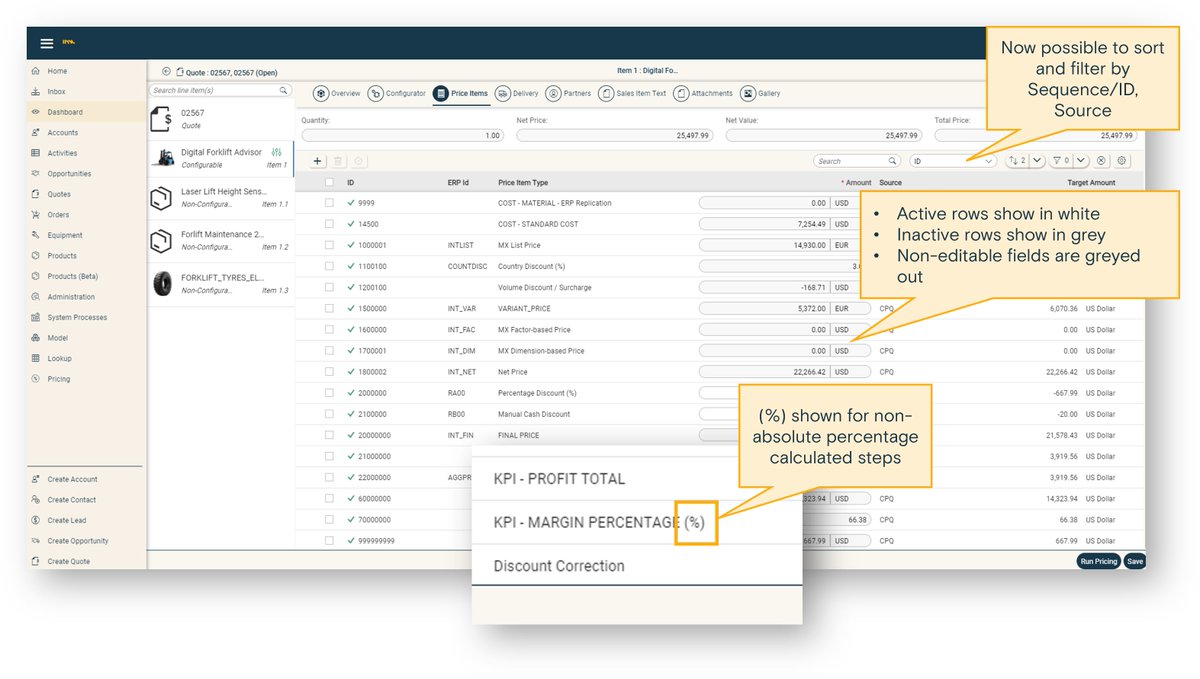Viewport: 1200px width, 679px height.
Task: Clear filters using the crossed-circle icon
Action: [x=1100, y=160]
